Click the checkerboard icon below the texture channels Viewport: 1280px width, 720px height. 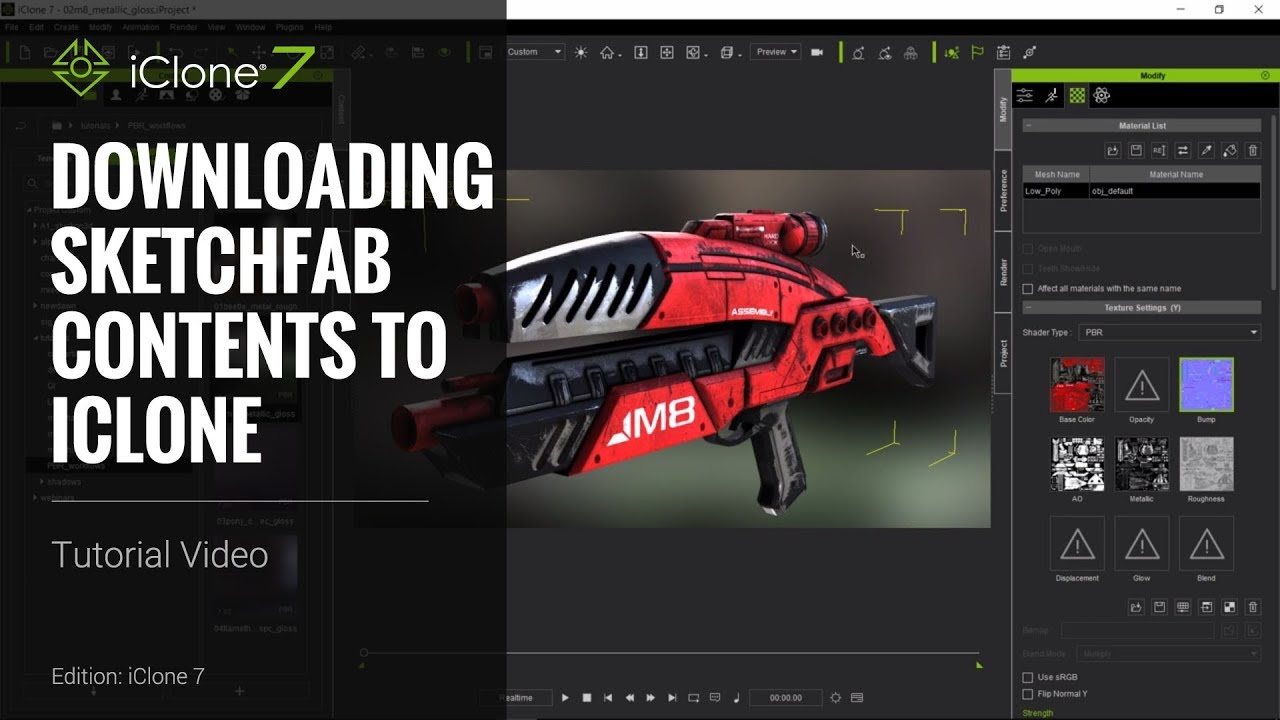[1229, 607]
